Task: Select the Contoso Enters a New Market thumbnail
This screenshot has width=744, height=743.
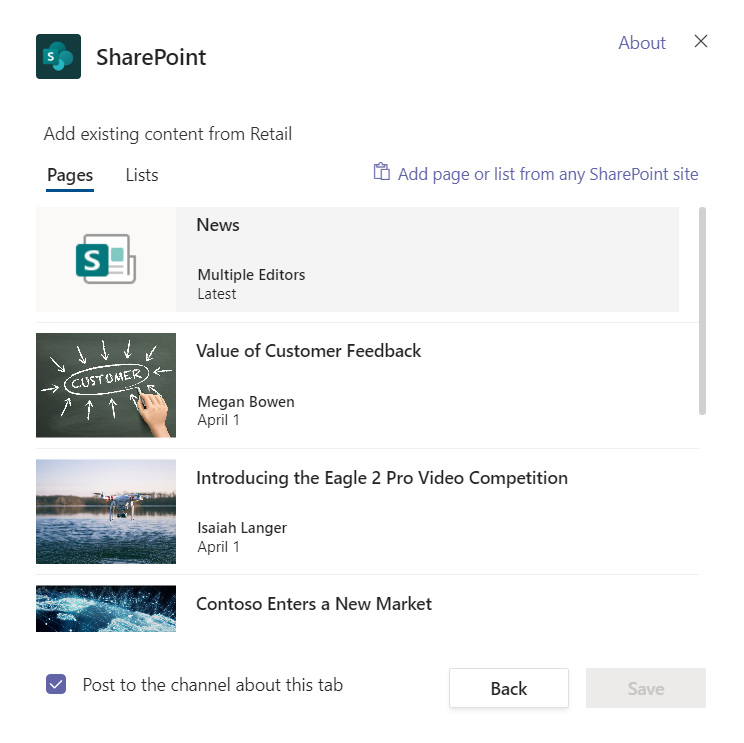Action: pyautogui.click(x=106, y=609)
